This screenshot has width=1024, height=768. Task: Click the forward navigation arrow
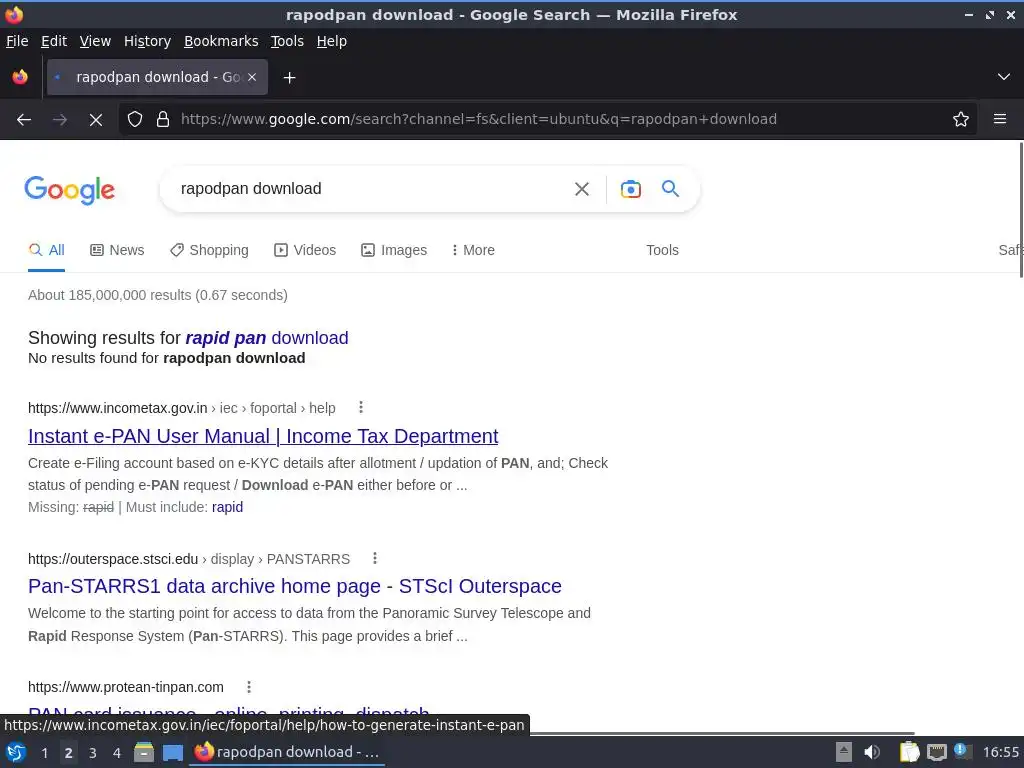point(60,120)
